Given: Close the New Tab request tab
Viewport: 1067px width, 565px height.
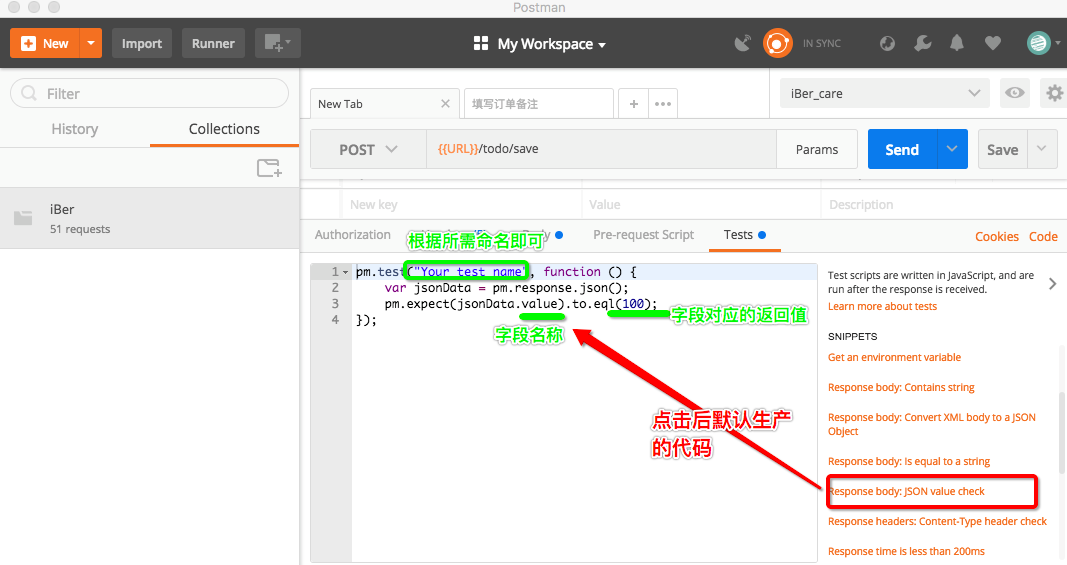Looking at the screenshot, I should 445,103.
